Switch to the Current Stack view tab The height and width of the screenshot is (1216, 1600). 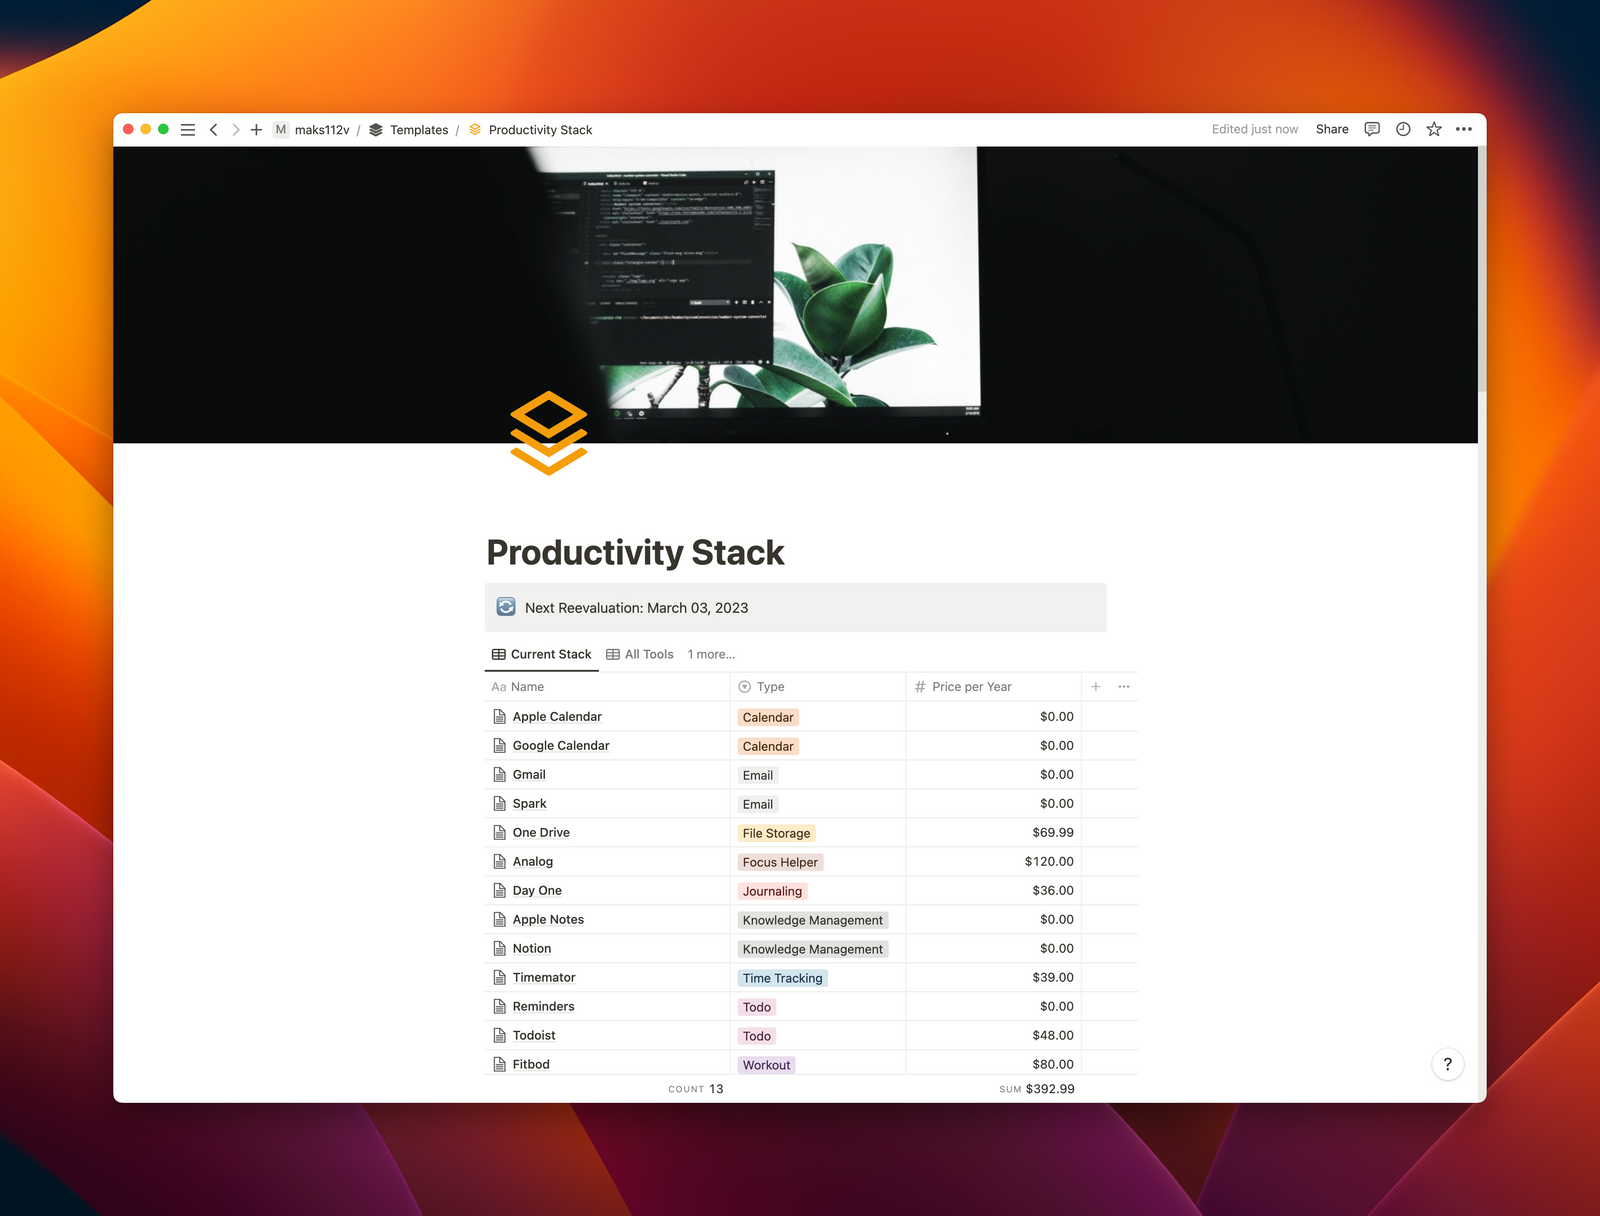[541, 654]
